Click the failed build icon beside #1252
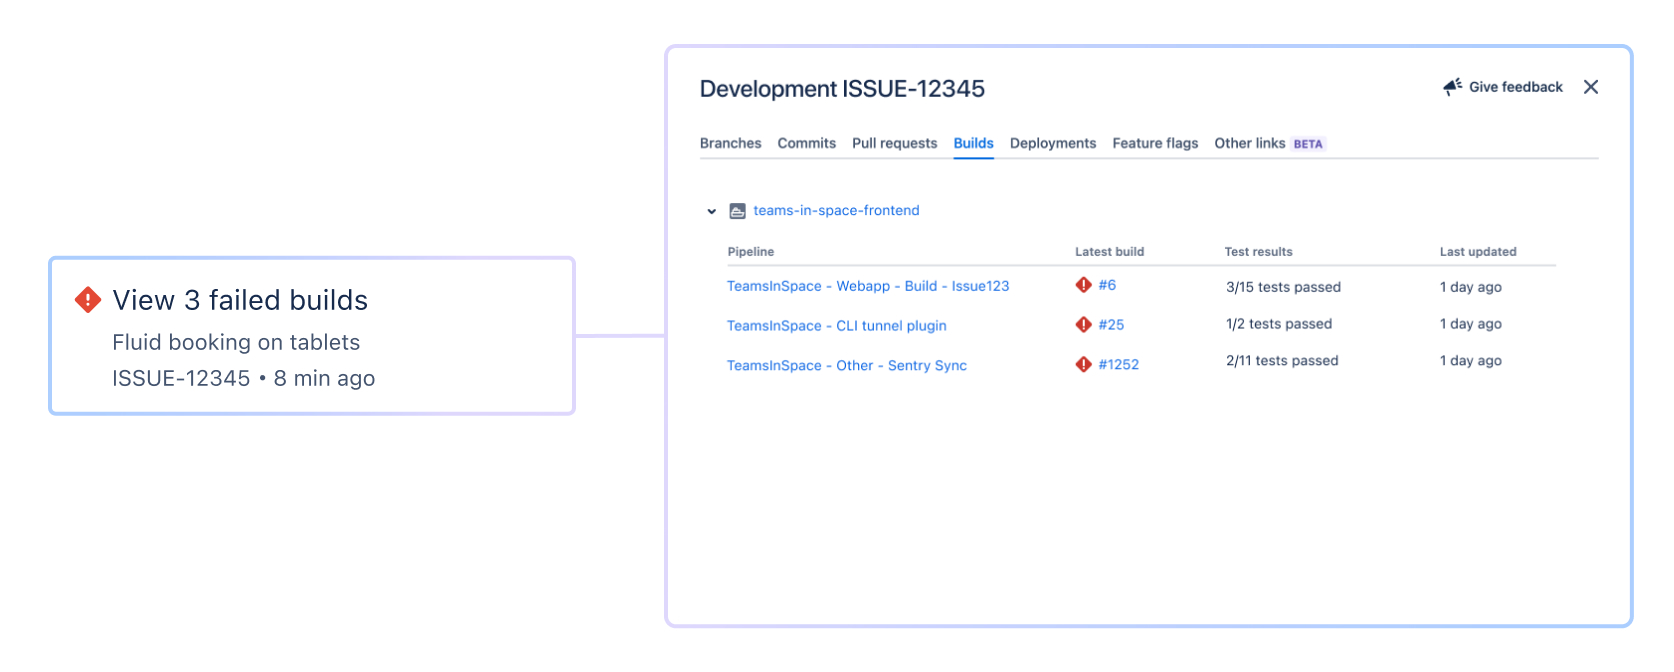Image resolution: width=1674 pixels, height=672 pixels. (1083, 365)
